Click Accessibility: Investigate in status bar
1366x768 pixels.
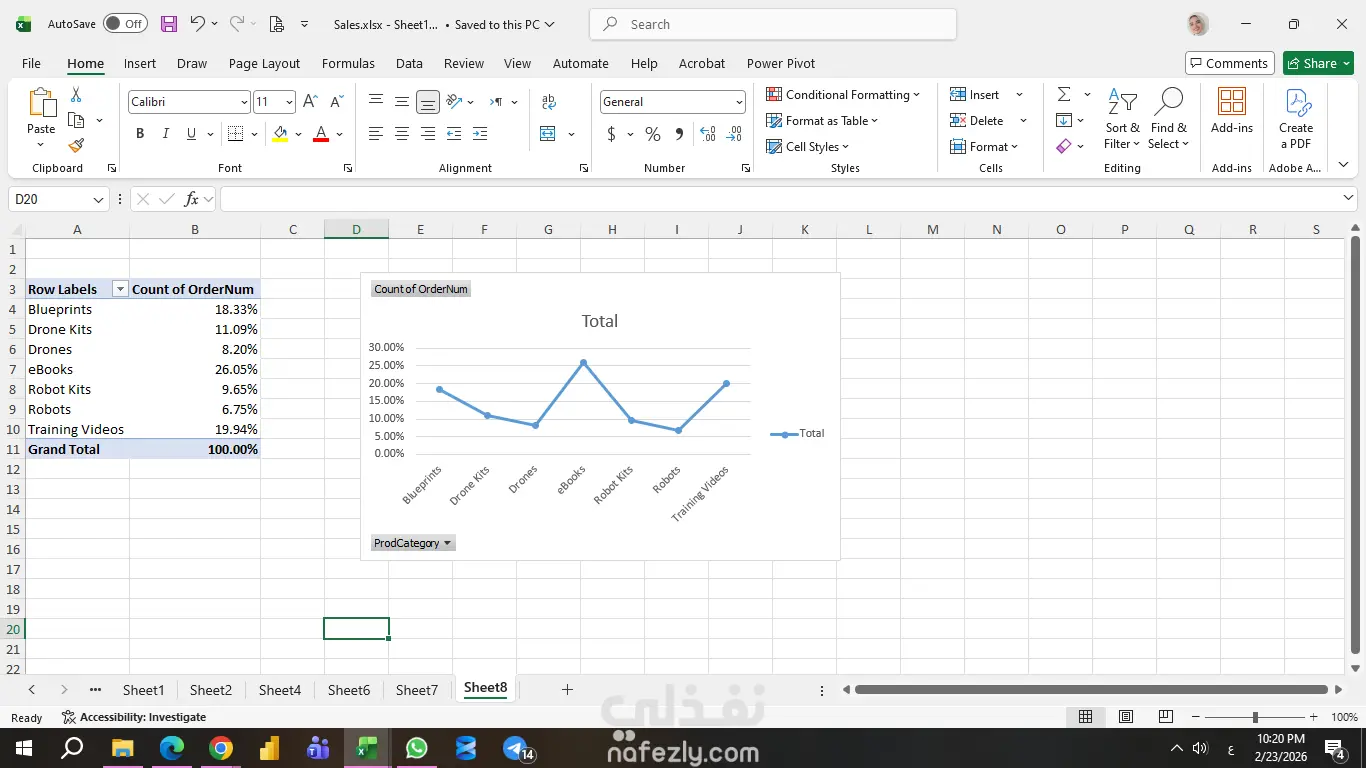[x=134, y=717]
